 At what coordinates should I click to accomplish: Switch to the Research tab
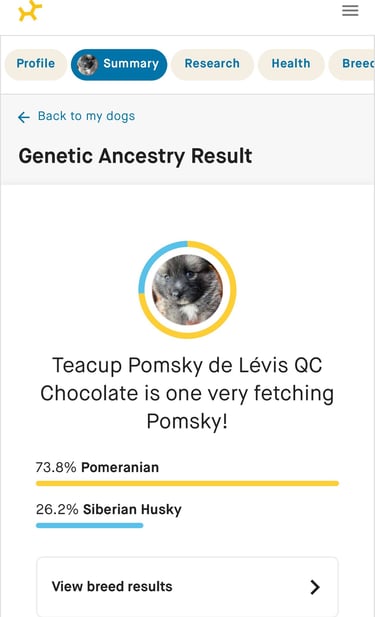click(x=212, y=64)
